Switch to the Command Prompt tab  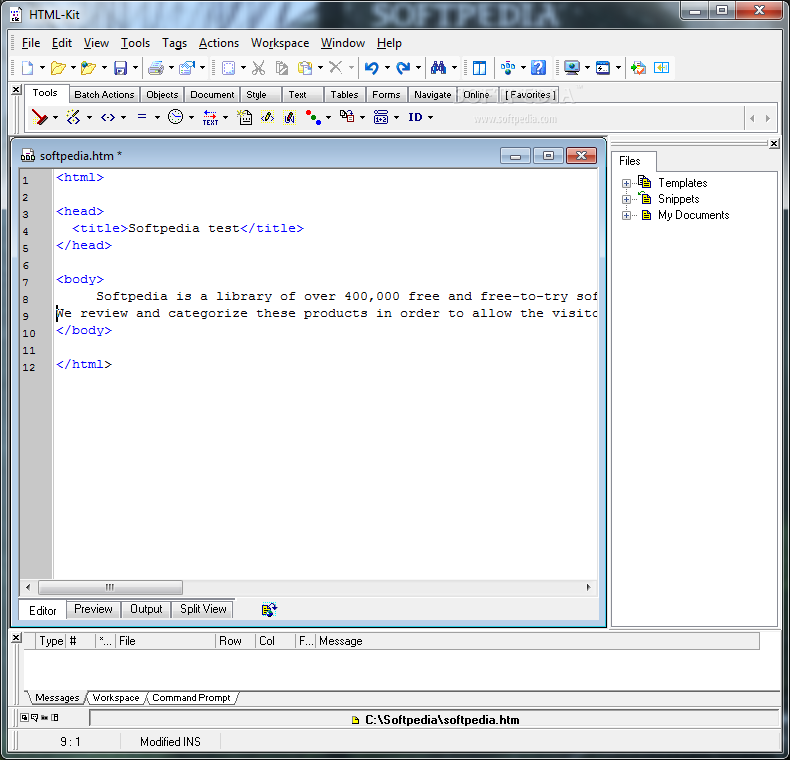tap(191, 698)
